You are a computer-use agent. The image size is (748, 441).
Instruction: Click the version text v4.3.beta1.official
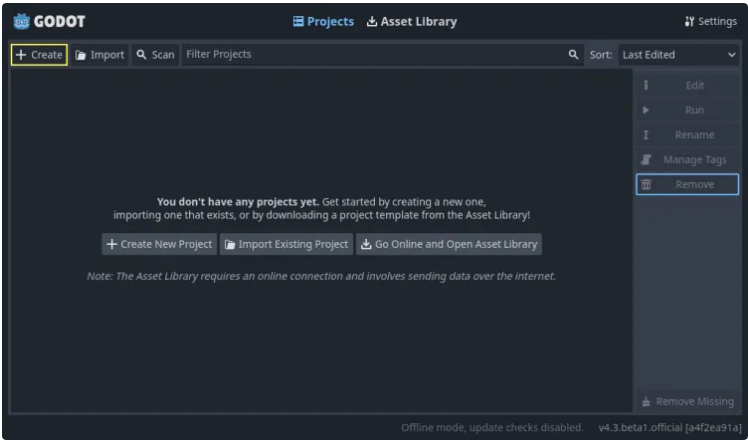tap(670, 428)
